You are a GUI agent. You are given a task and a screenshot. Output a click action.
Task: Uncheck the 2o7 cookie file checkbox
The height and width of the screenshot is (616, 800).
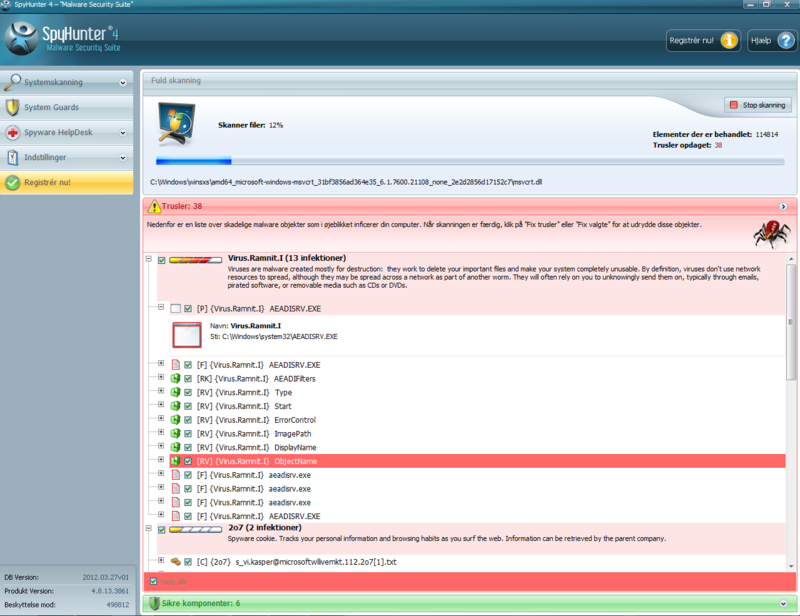[188, 562]
